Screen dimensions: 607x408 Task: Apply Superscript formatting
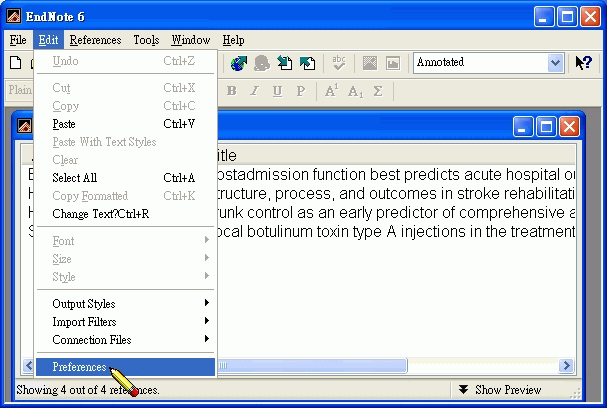tap(331, 91)
